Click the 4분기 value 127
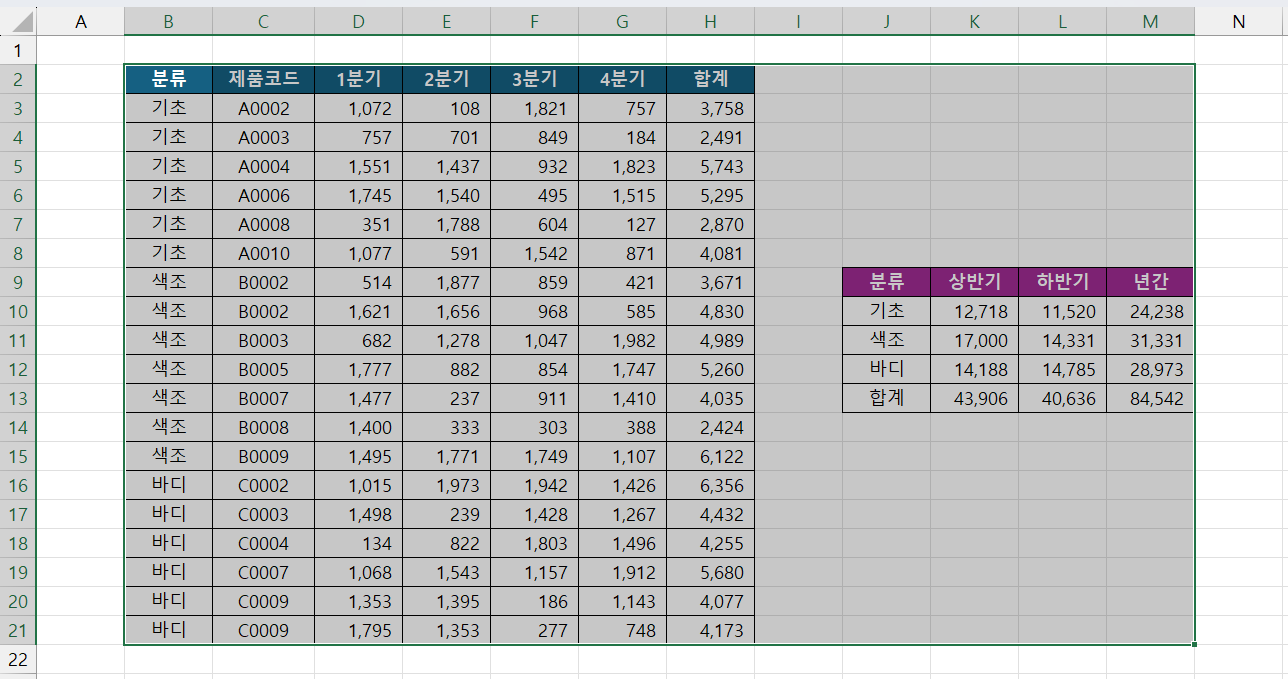 pos(622,224)
